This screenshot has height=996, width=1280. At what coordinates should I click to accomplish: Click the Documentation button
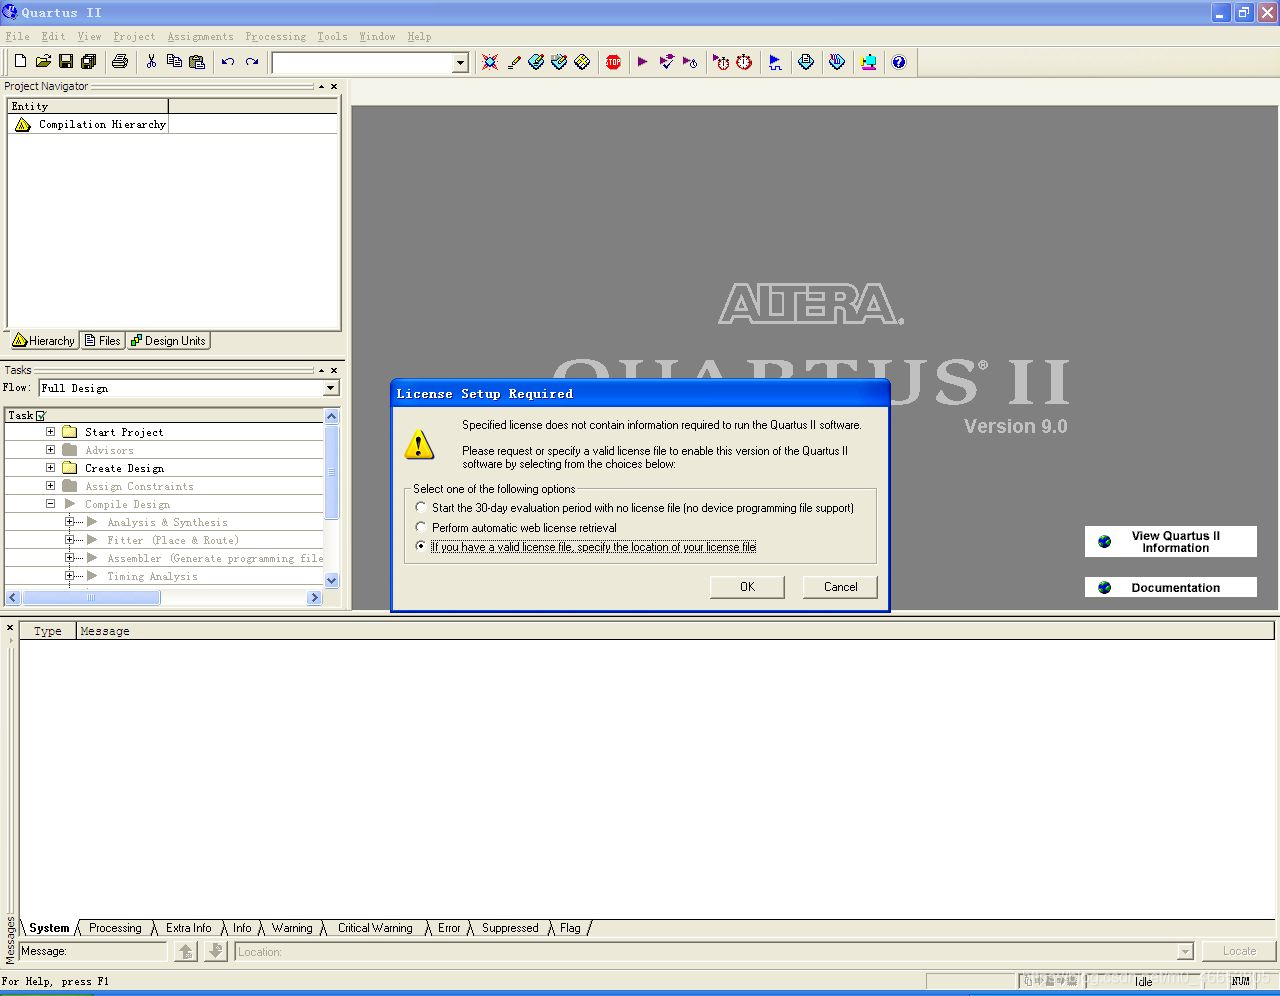pyautogui.click(x=1171, y=588)
